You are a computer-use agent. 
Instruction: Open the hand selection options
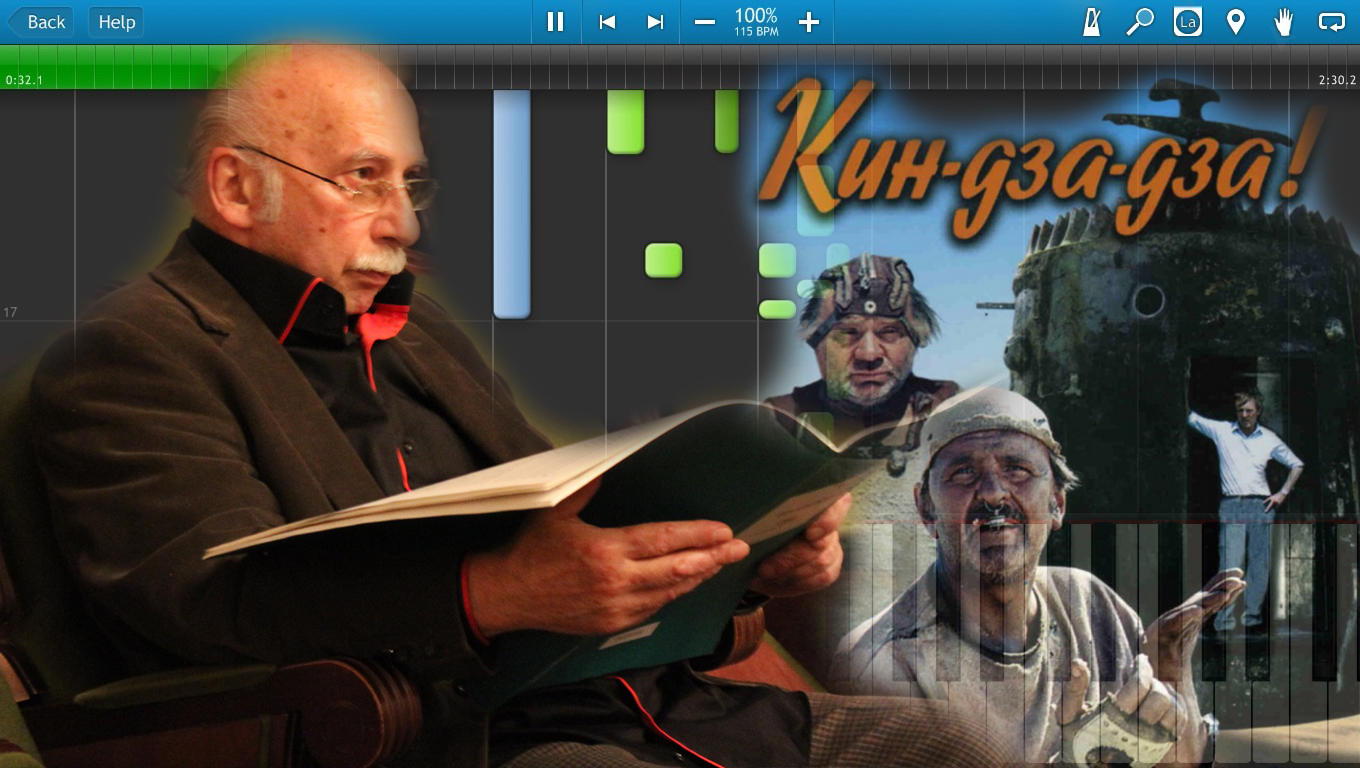point(1284,22)
